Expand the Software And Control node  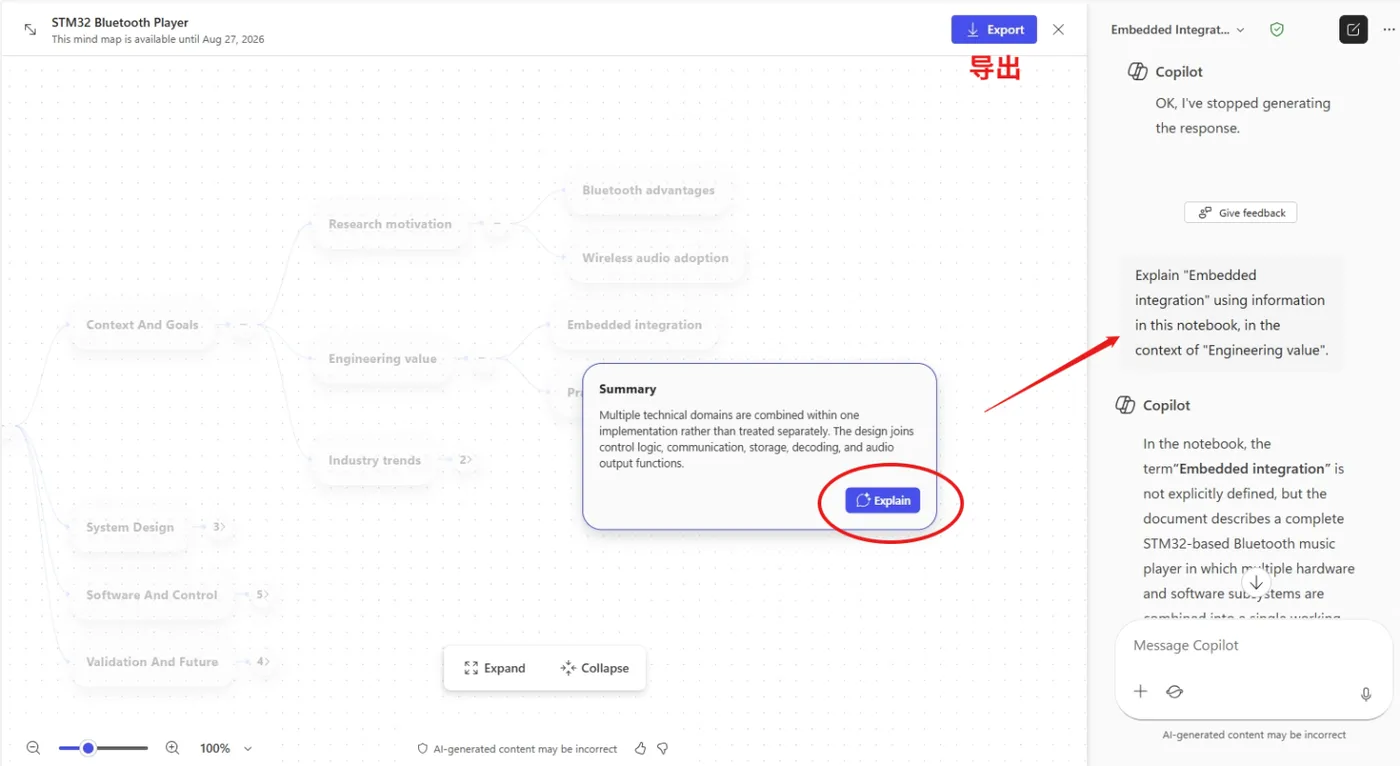[x=262, y=594]
